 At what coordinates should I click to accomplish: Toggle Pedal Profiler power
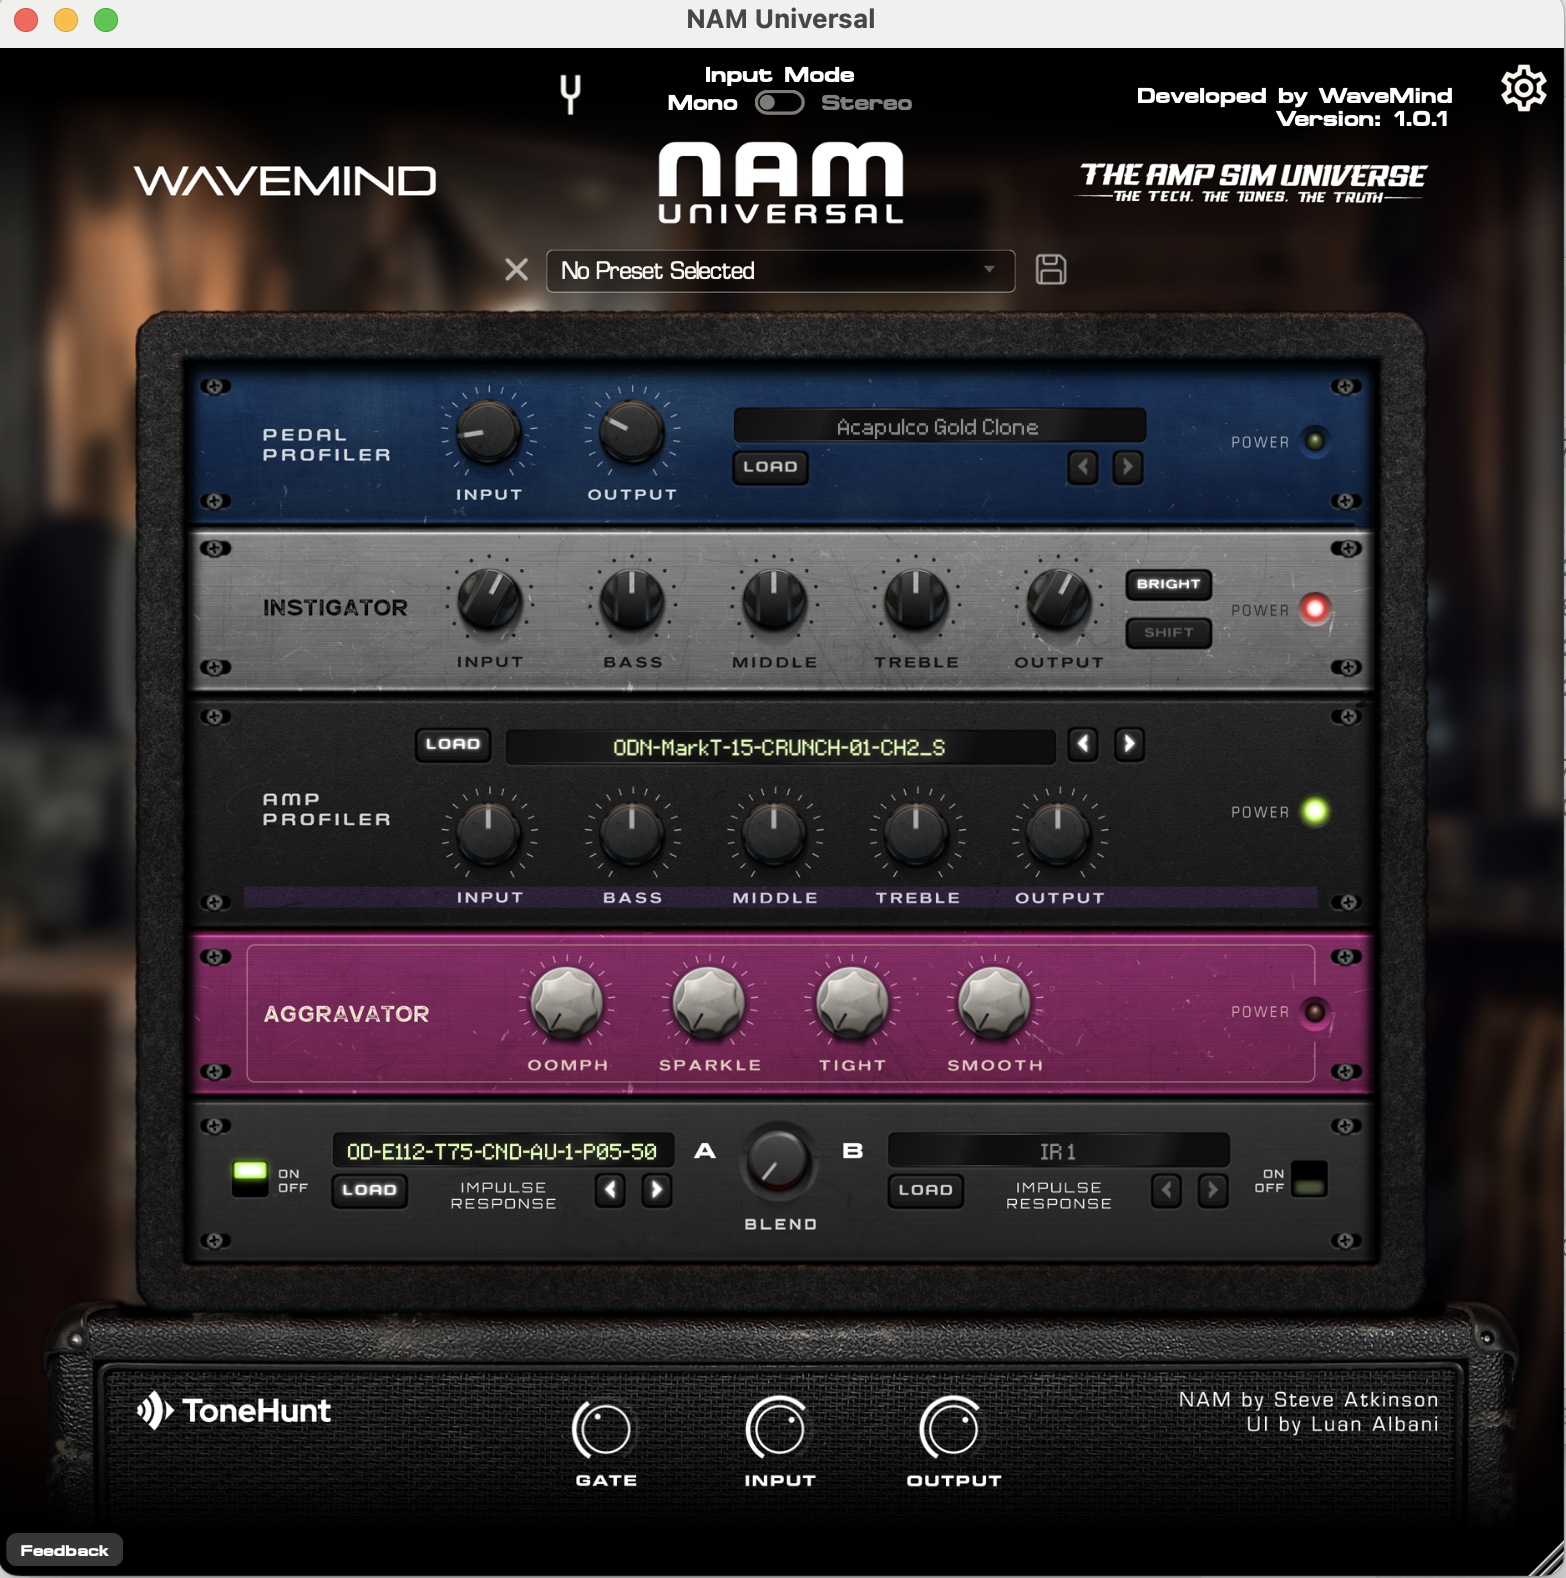(x=1315, y=441)
